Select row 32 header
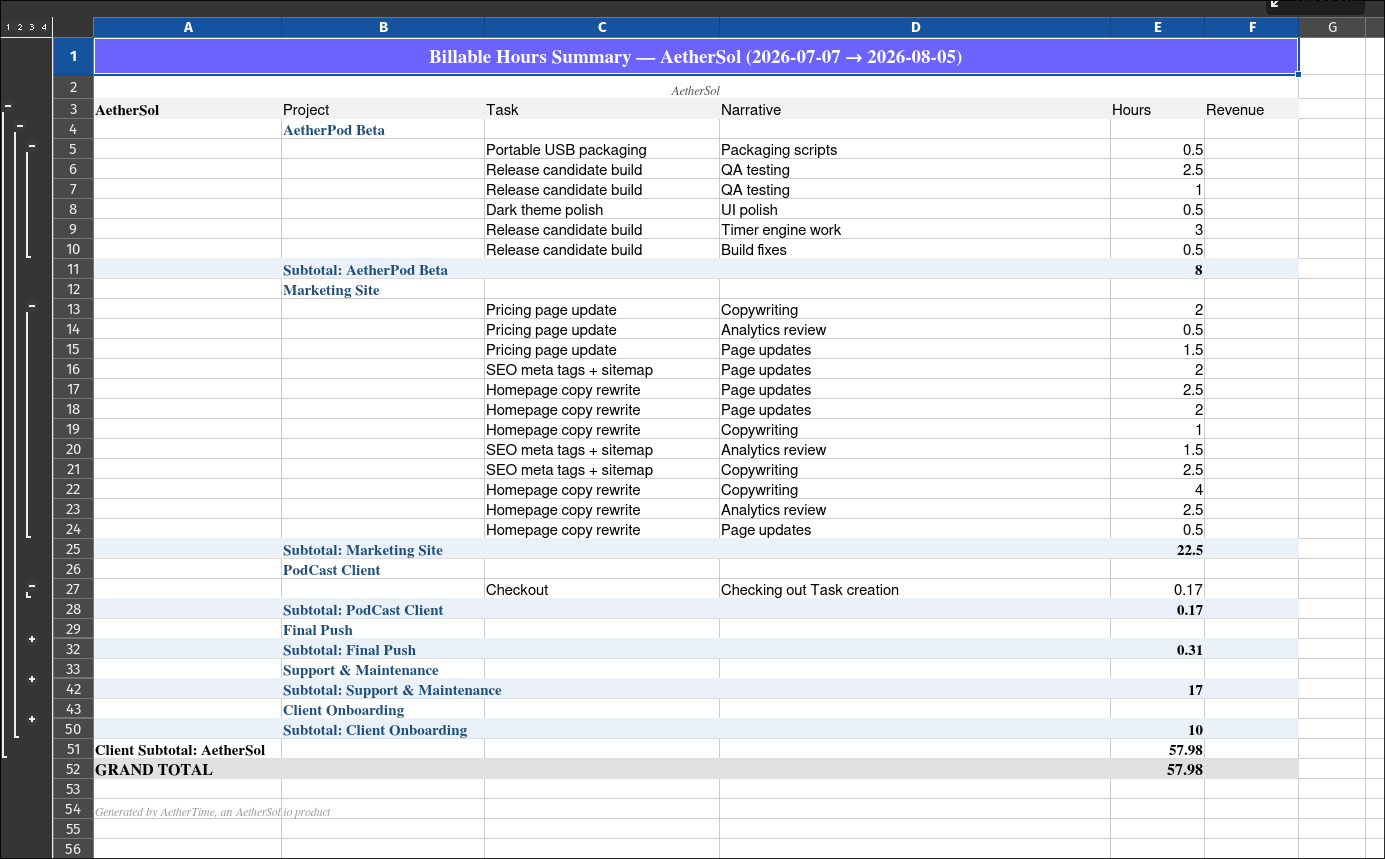This screenshot has height=859, width=1385. 73,649
